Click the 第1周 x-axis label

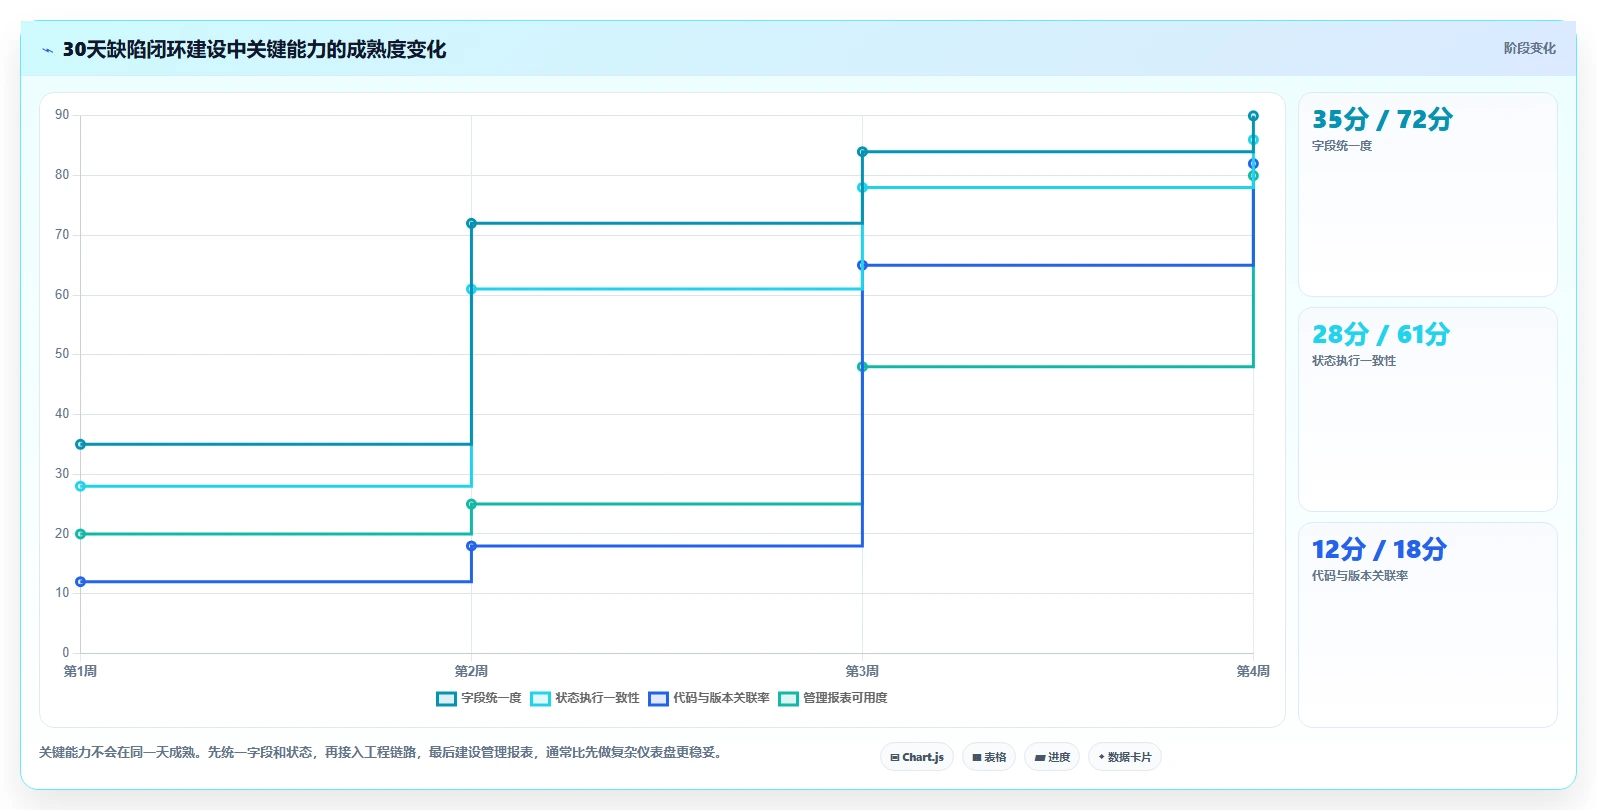pos(80,671)
